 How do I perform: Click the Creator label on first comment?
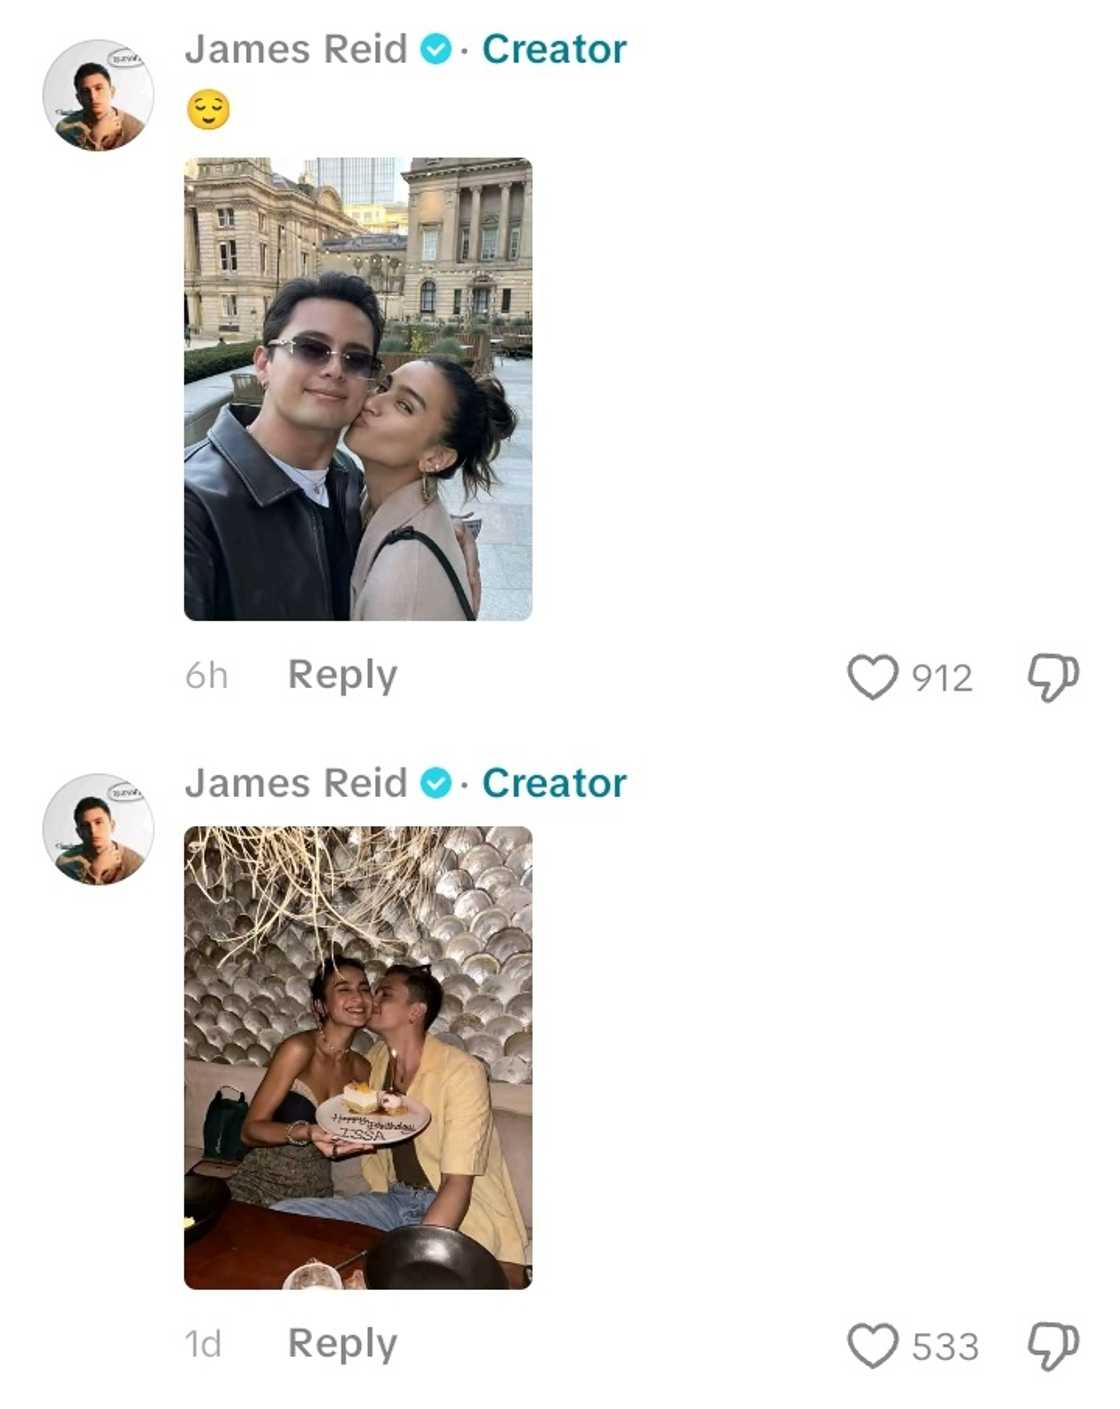[x=554, y=49]
